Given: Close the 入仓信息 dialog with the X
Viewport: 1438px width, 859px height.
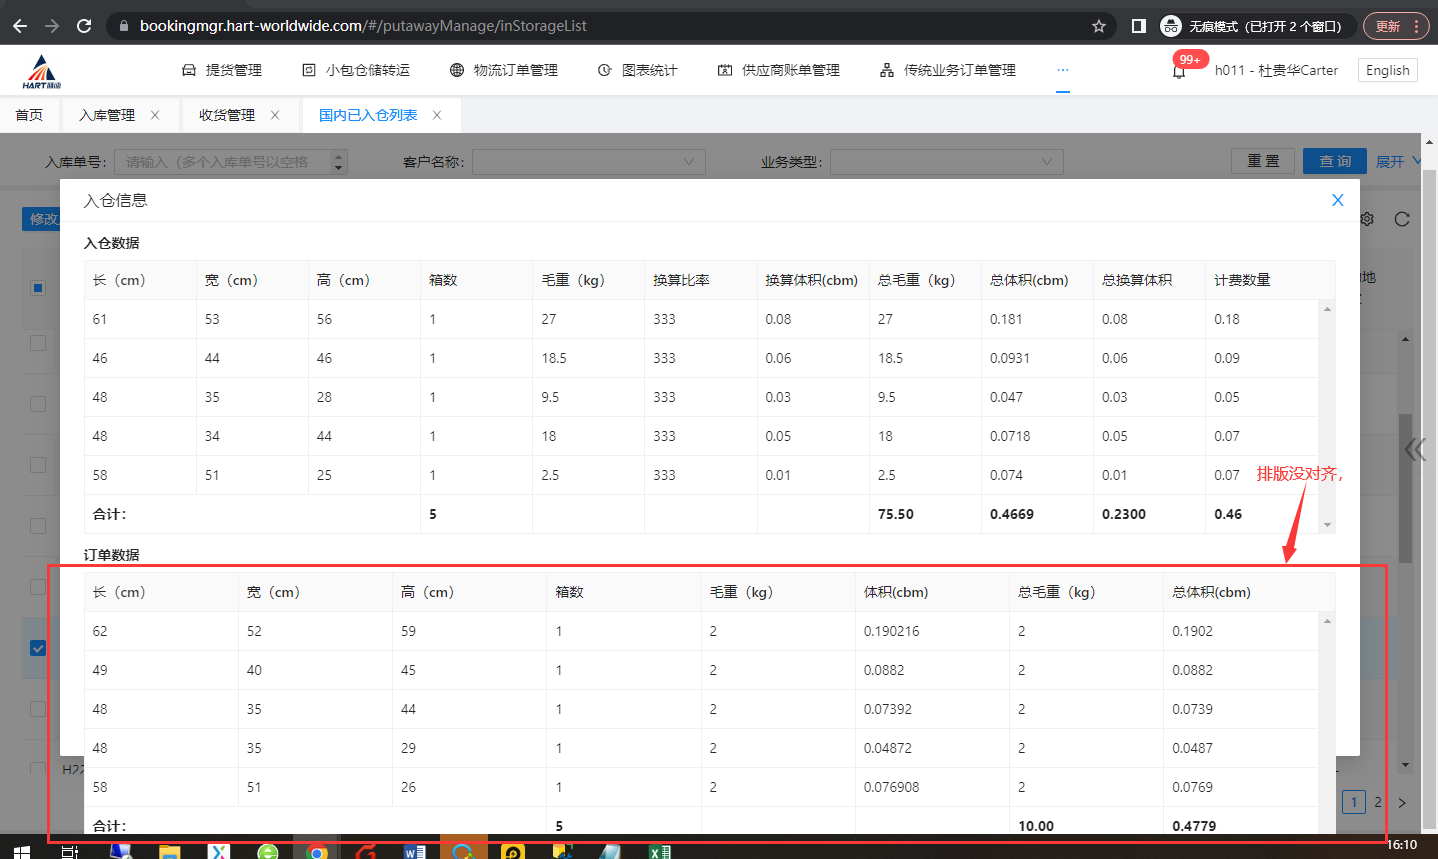Looking at the screenshot, I should point(1337,200).
